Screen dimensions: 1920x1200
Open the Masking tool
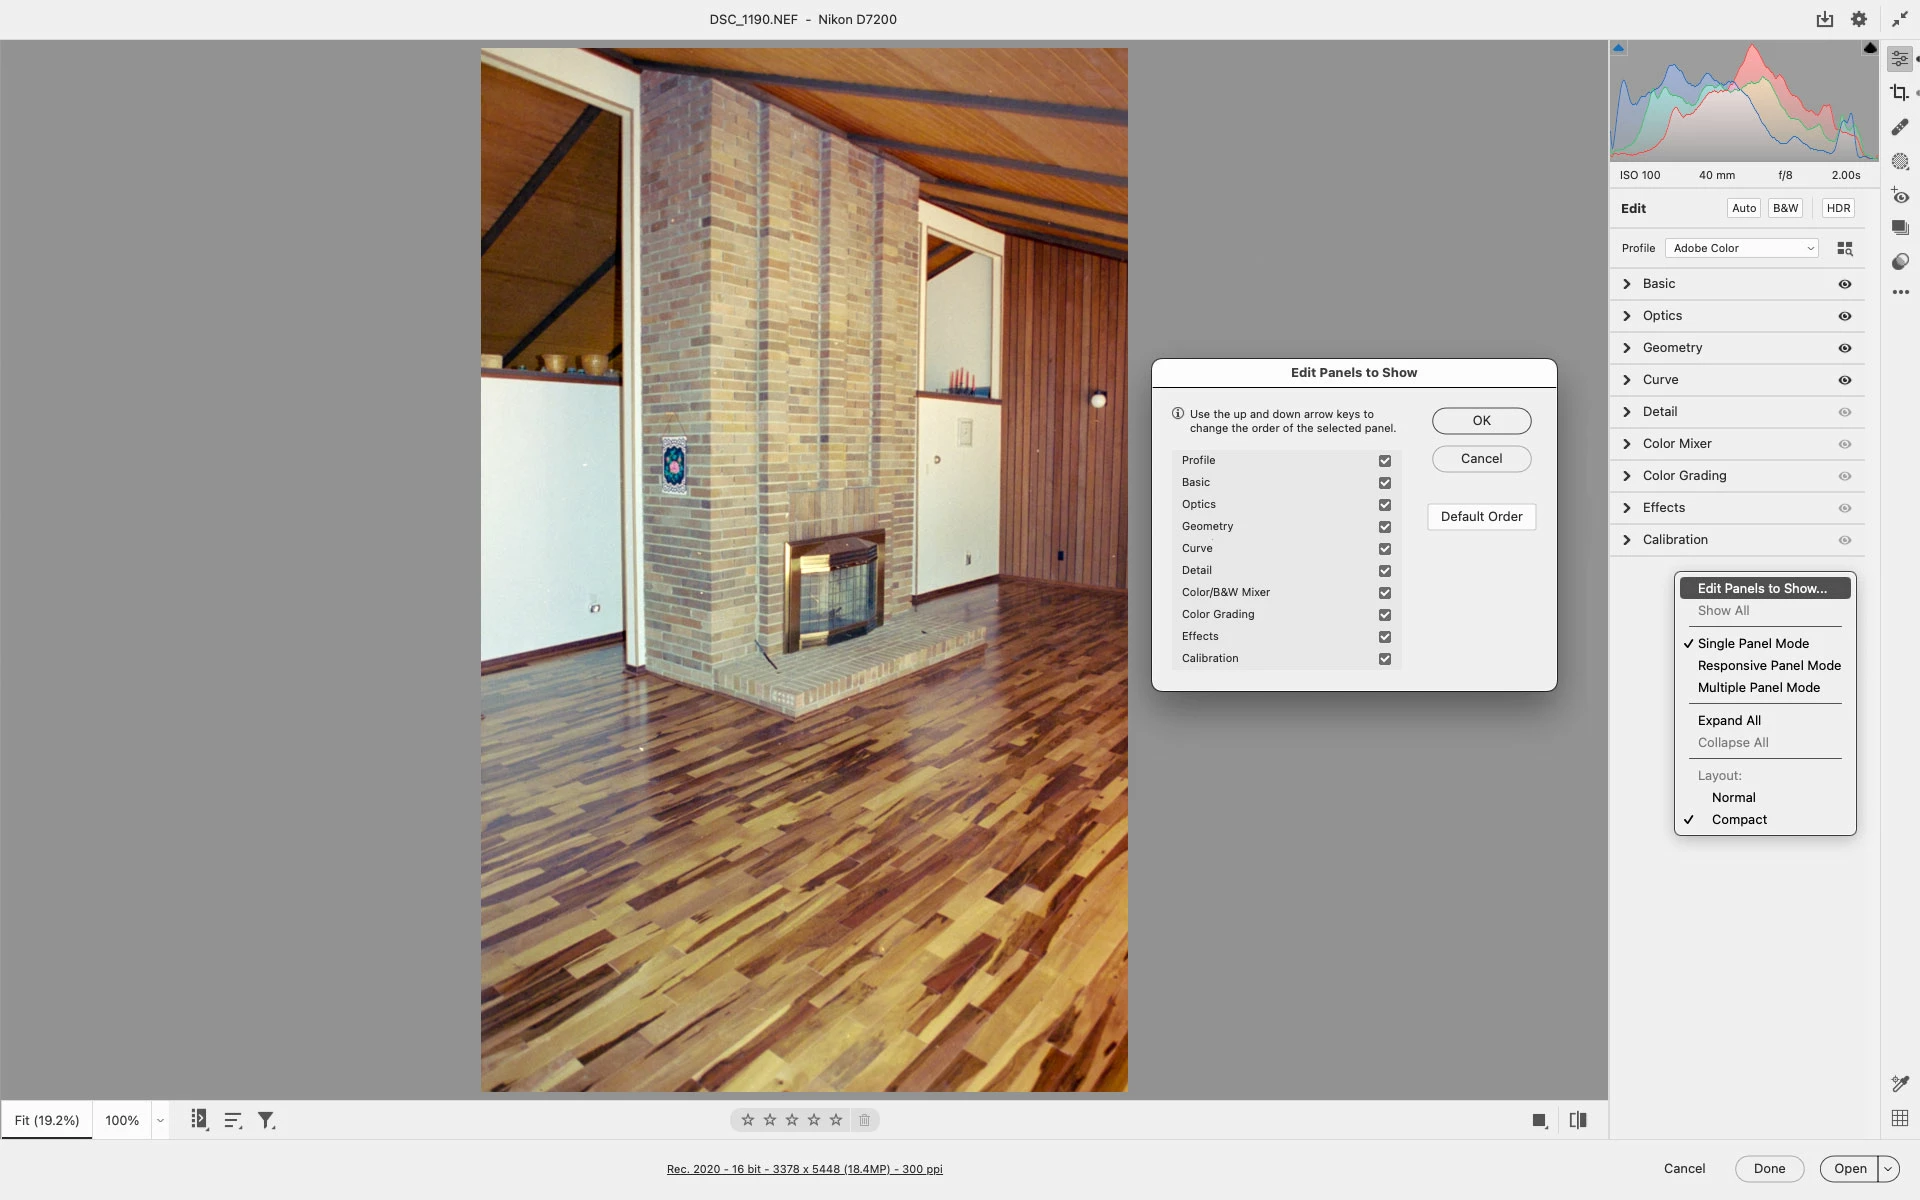coord(1899,161)
